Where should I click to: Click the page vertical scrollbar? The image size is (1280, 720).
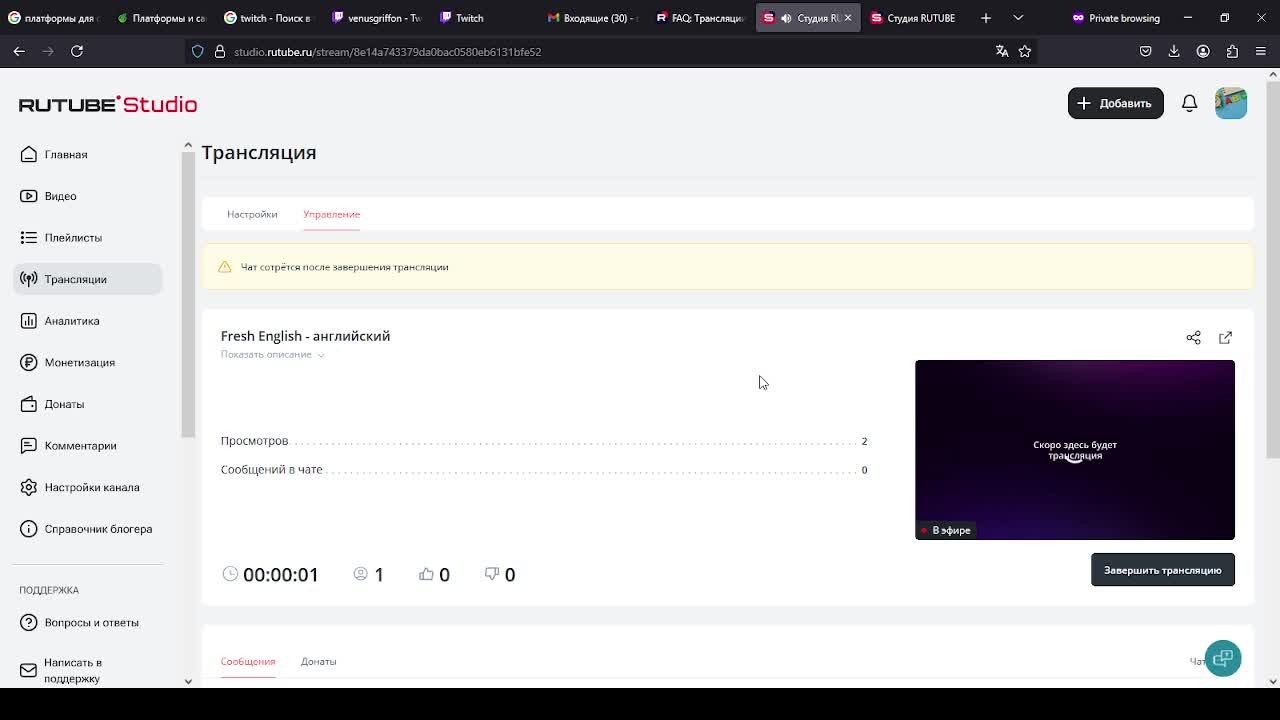1273,270
